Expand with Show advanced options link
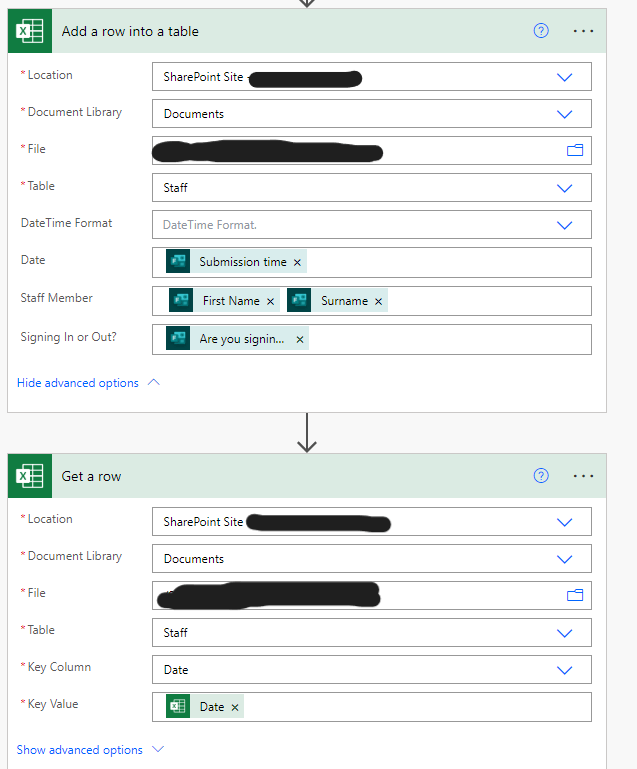The width and height of the screenshot is (637, 769). click(90, 750)
